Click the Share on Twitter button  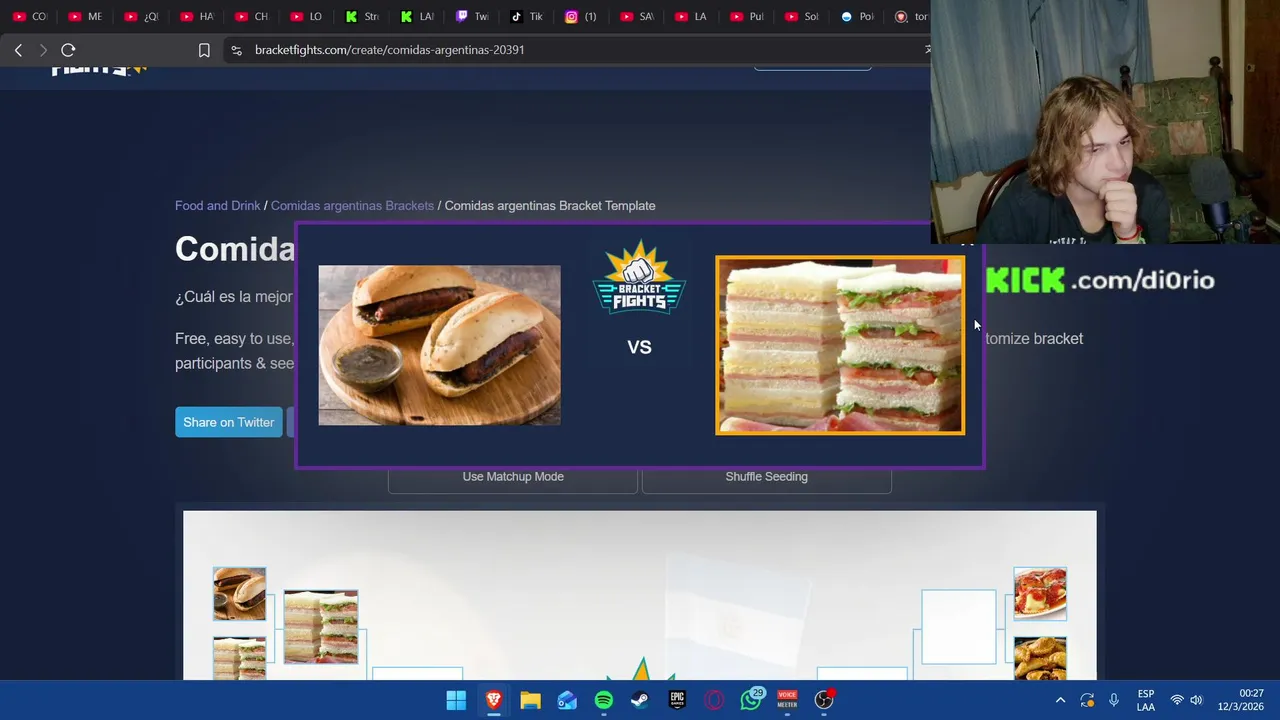pos(228,422)
